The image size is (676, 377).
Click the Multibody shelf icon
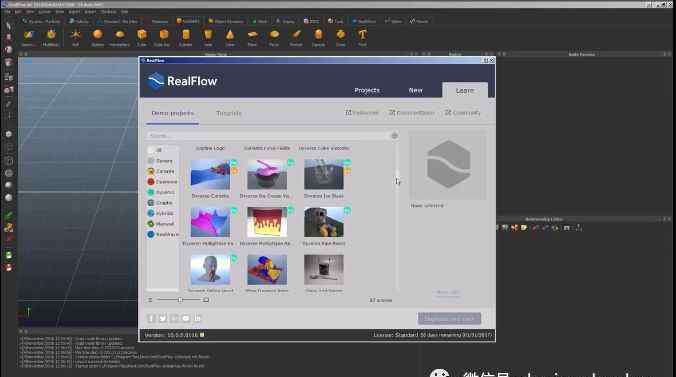51,36
